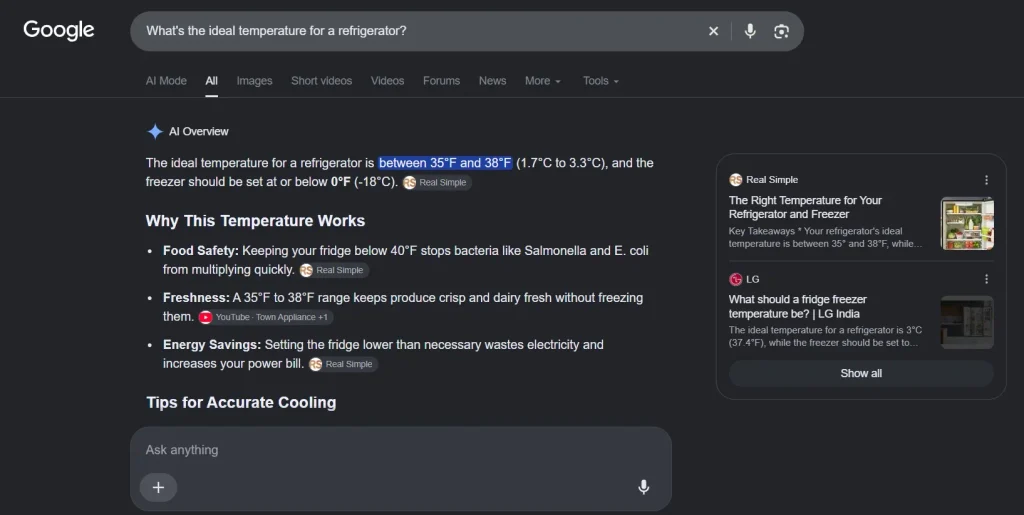Click microphone in Ask anything box
This screenshot has height=515, width=1024.
click(643, 487)
